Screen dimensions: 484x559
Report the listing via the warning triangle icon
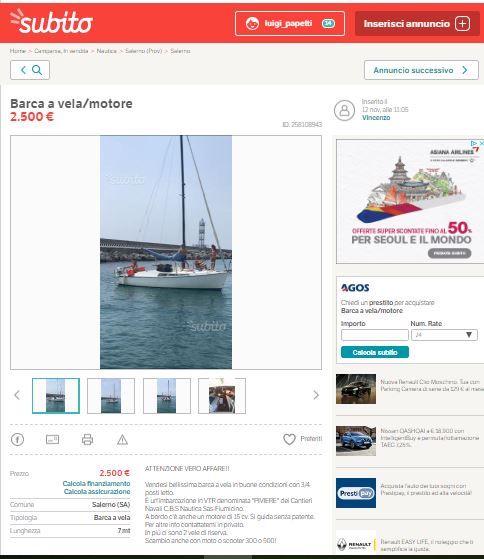click(122, 440)
